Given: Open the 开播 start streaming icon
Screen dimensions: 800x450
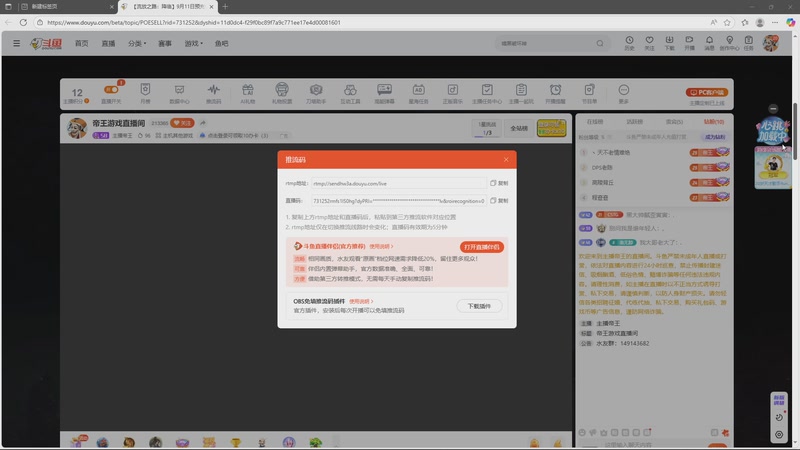Looking at the screenshot, I should [x=689, y=43].
